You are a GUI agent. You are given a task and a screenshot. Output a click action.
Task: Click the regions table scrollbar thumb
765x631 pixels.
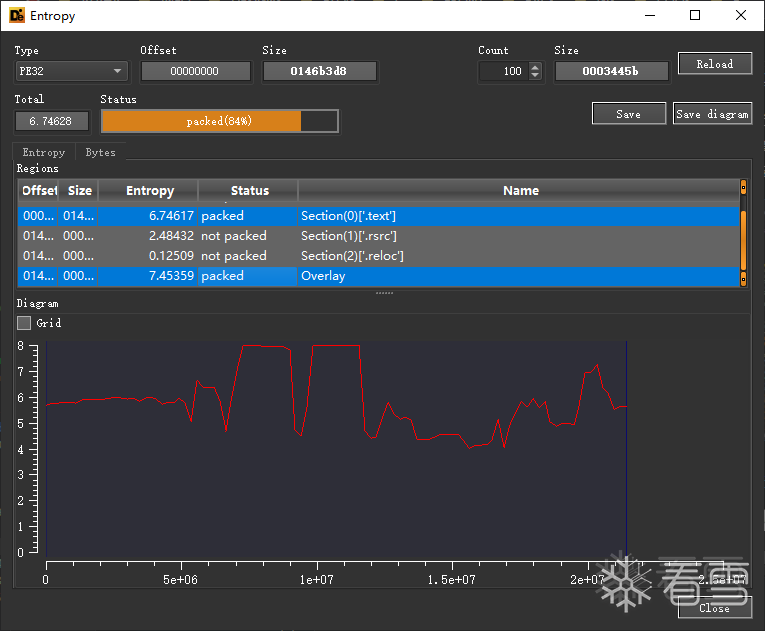pyautogui.click(x=744, y=240)
